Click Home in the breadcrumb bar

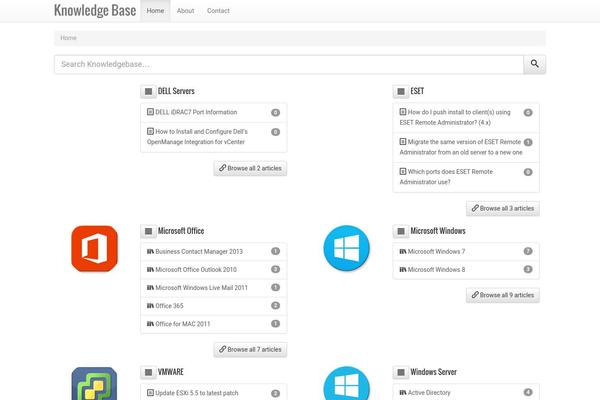pyautogui.click(x=68, y=38)
